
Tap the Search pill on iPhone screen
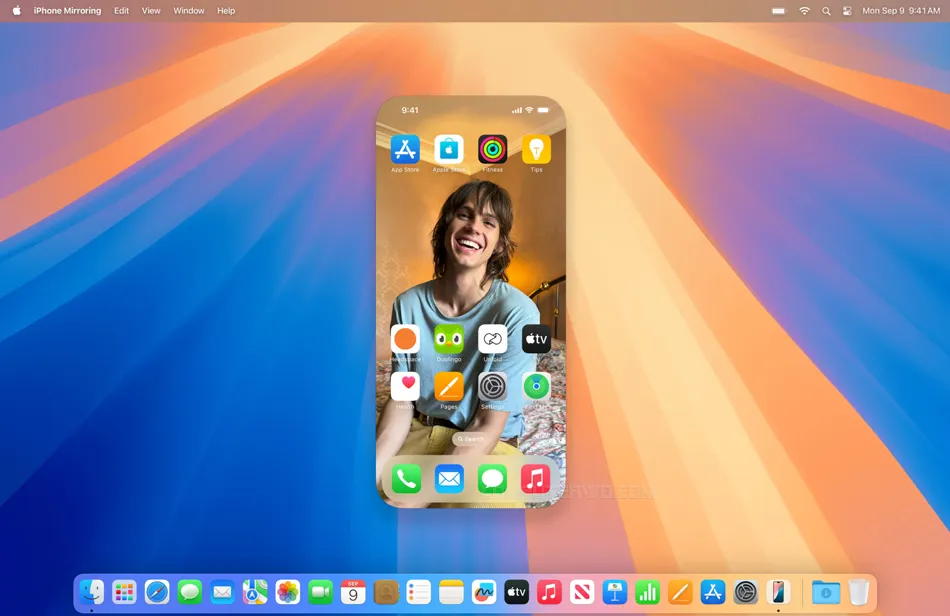(x=471, y=439)
